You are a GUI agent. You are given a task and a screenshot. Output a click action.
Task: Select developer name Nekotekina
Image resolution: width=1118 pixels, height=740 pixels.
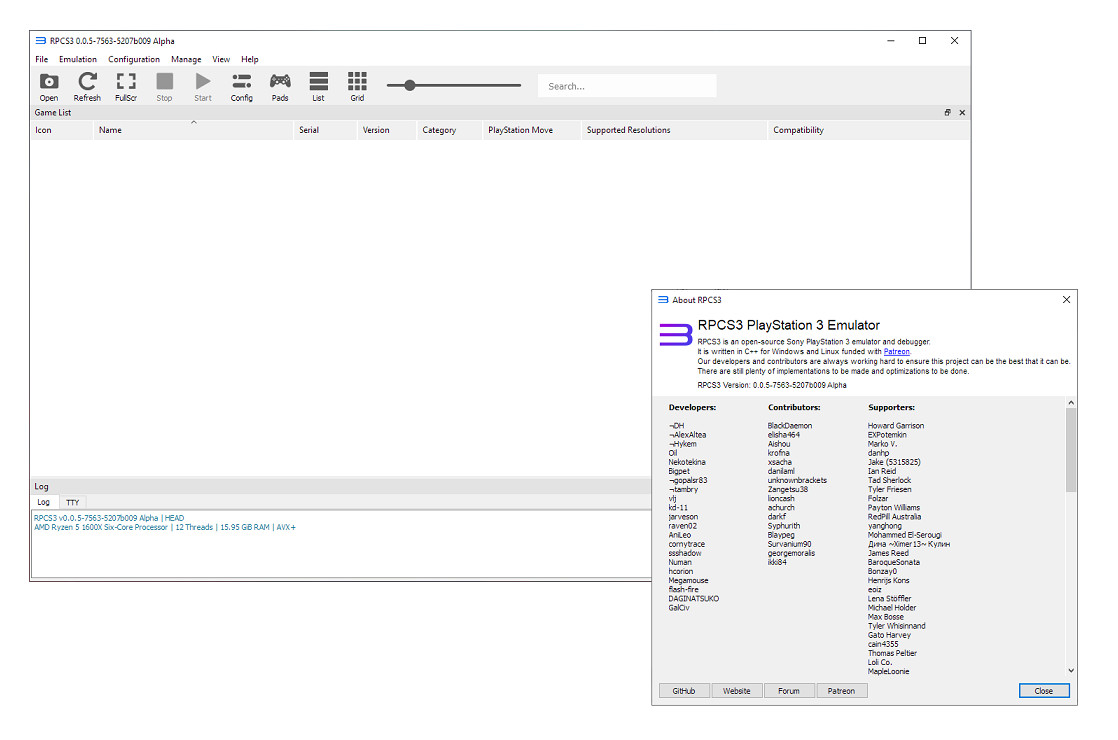tap(687, 462)
